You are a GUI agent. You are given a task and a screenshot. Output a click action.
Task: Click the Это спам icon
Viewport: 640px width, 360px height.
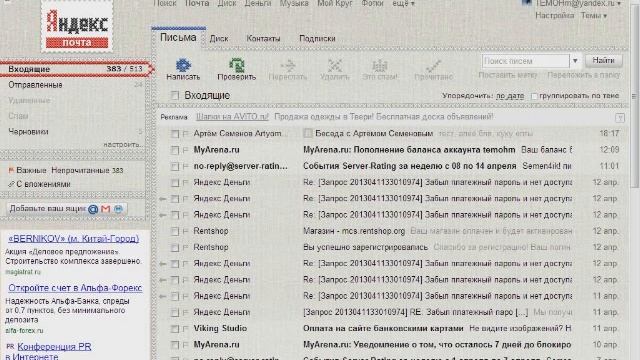click(x=380, y=66)
